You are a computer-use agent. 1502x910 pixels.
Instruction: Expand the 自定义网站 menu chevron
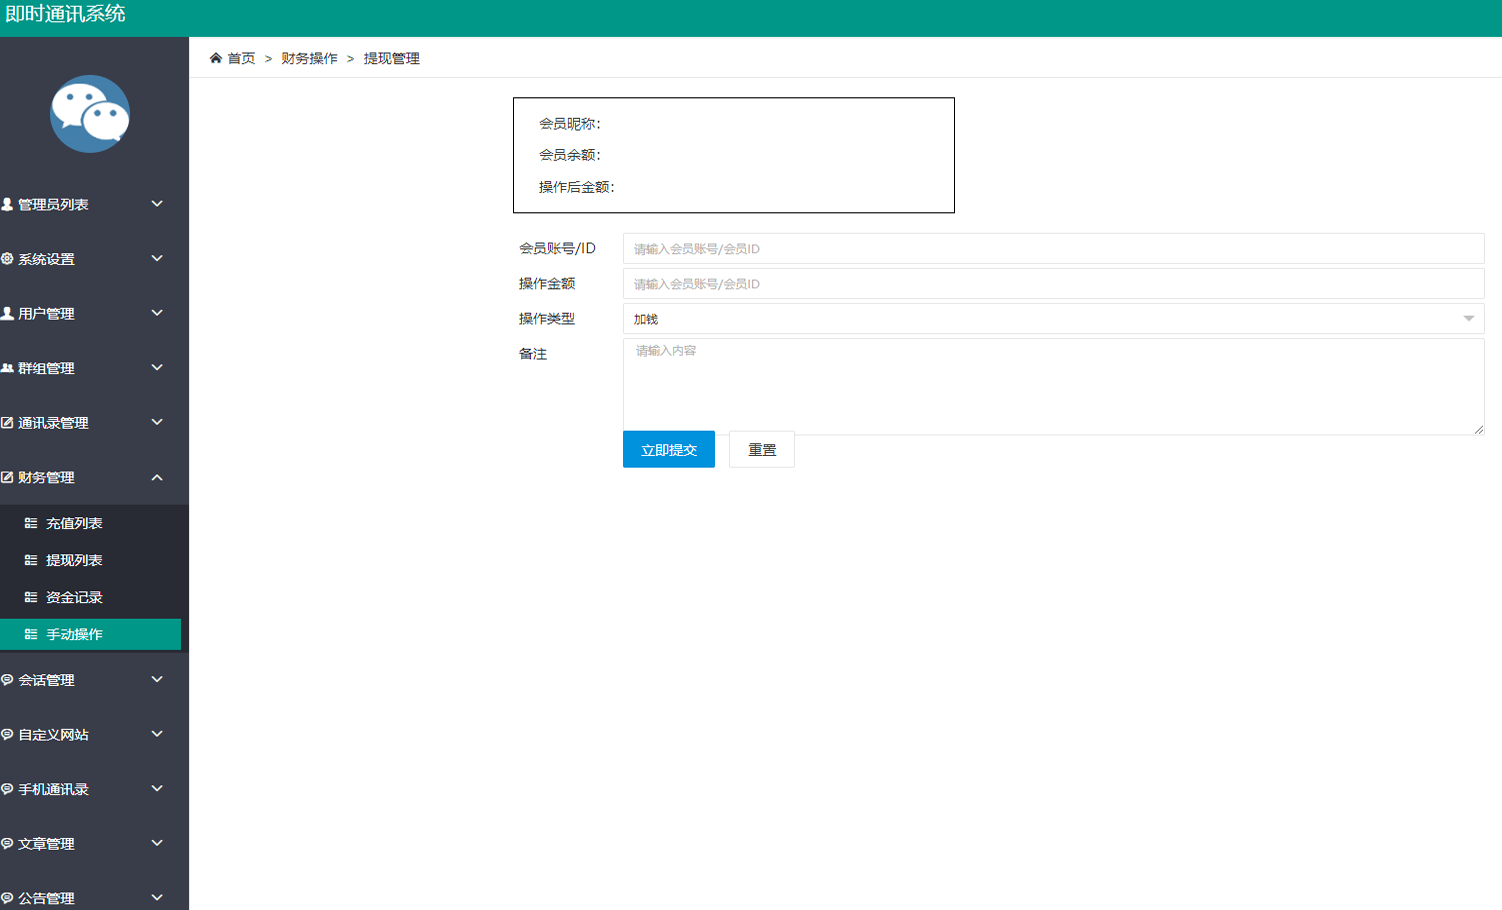[x=157, y=734]
